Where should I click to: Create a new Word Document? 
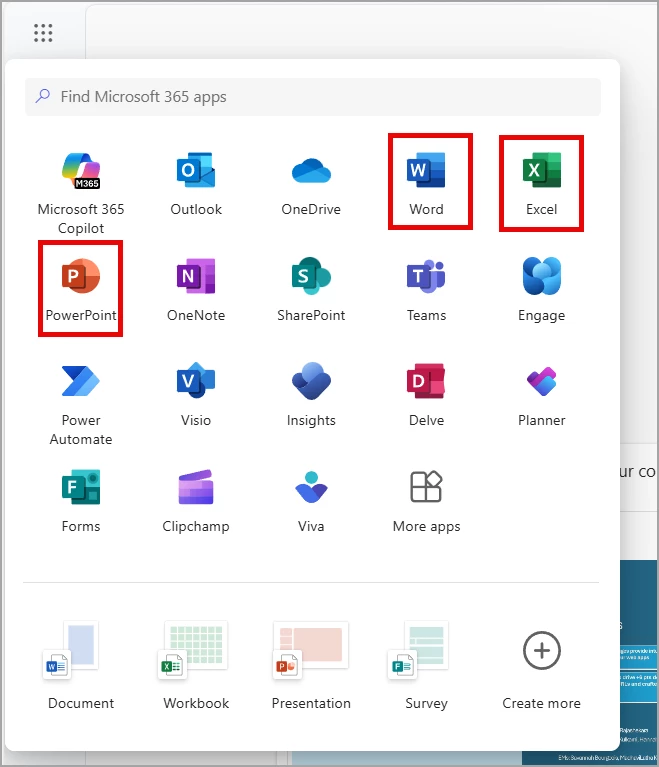pyautogui.click(x=81, y=665)
